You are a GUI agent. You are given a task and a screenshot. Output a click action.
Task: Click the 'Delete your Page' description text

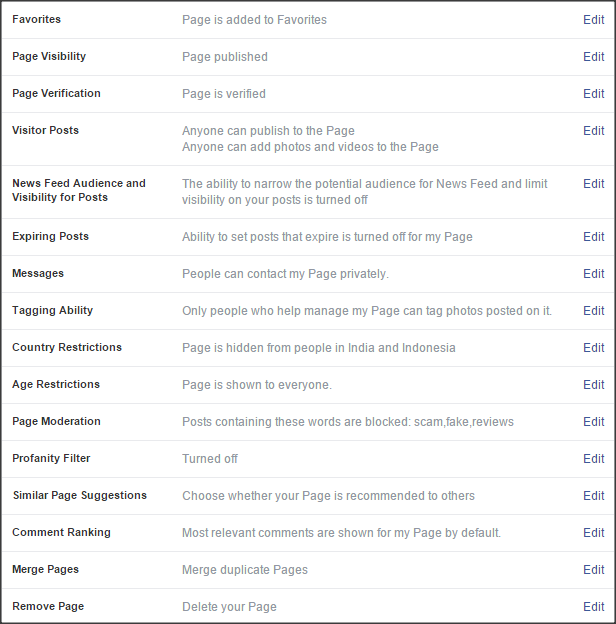coord(229,607)
